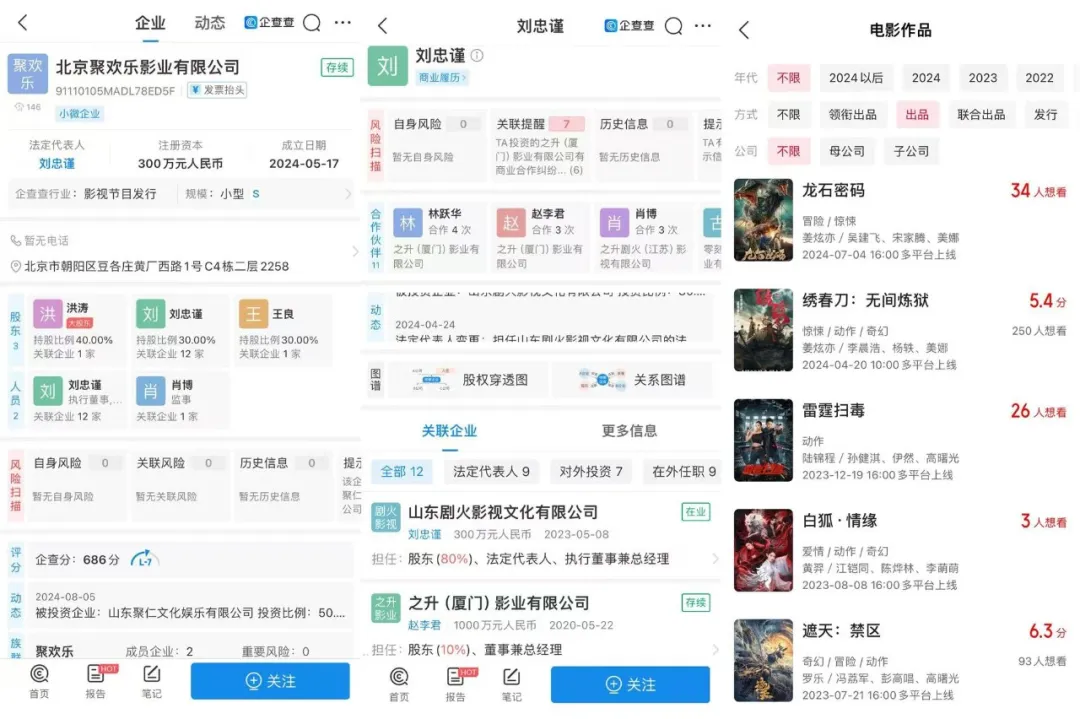Open the 发票抬头 button

tap(217, 90)
